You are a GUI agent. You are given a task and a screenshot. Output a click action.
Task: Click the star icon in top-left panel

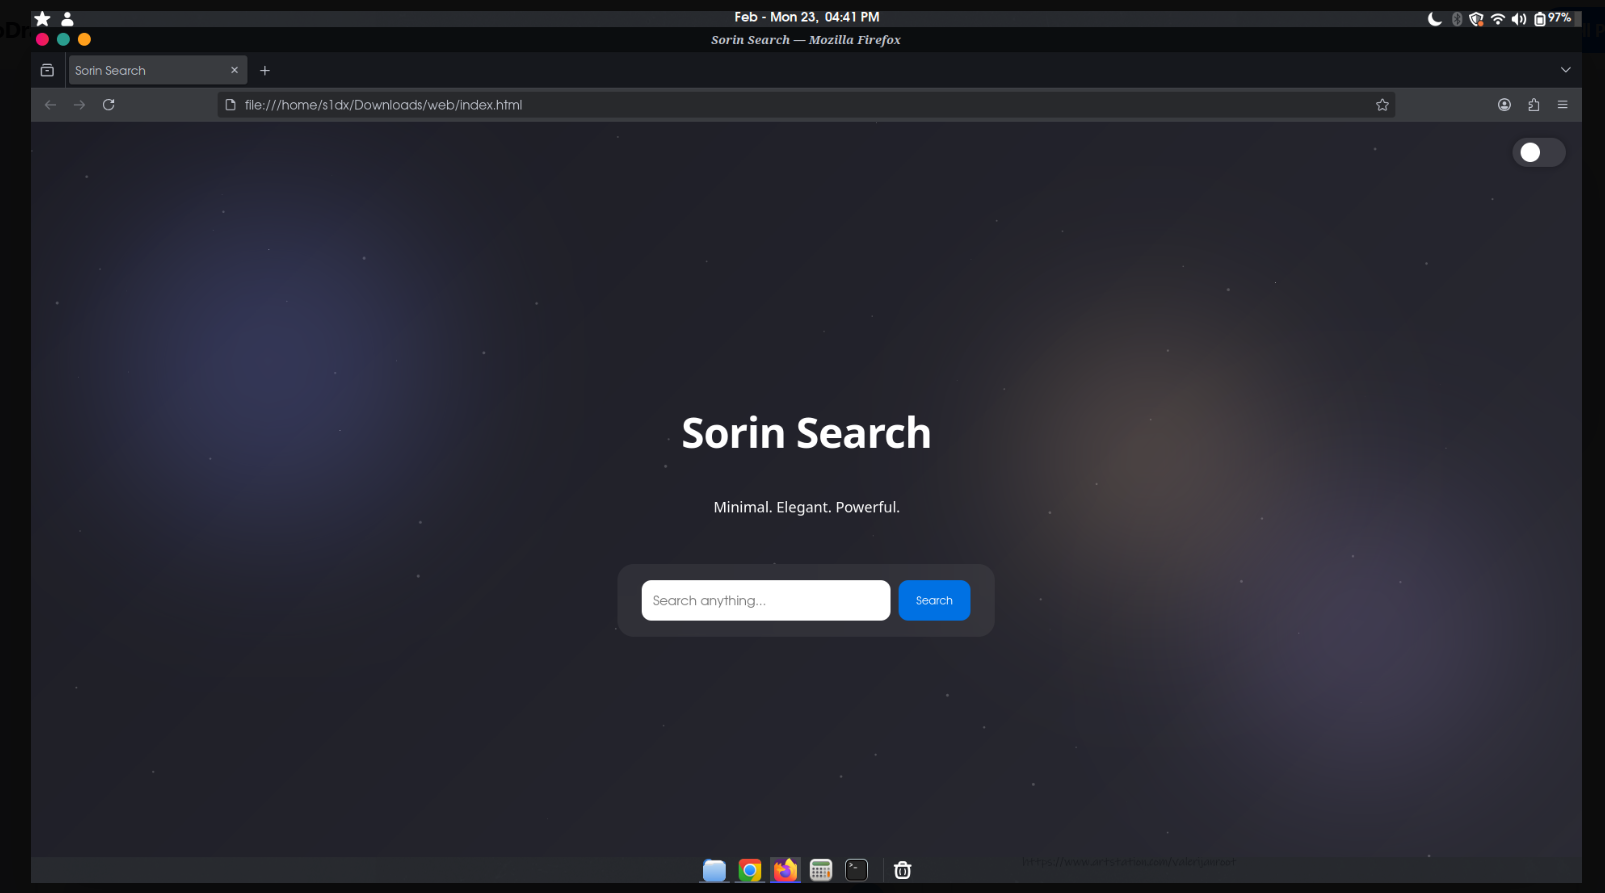pos(42,19)
